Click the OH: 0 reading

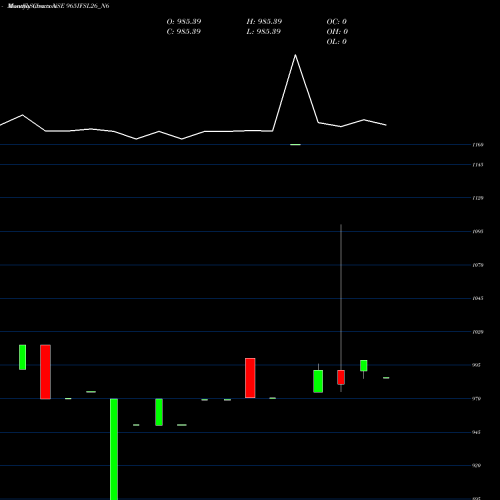(337, 32)
